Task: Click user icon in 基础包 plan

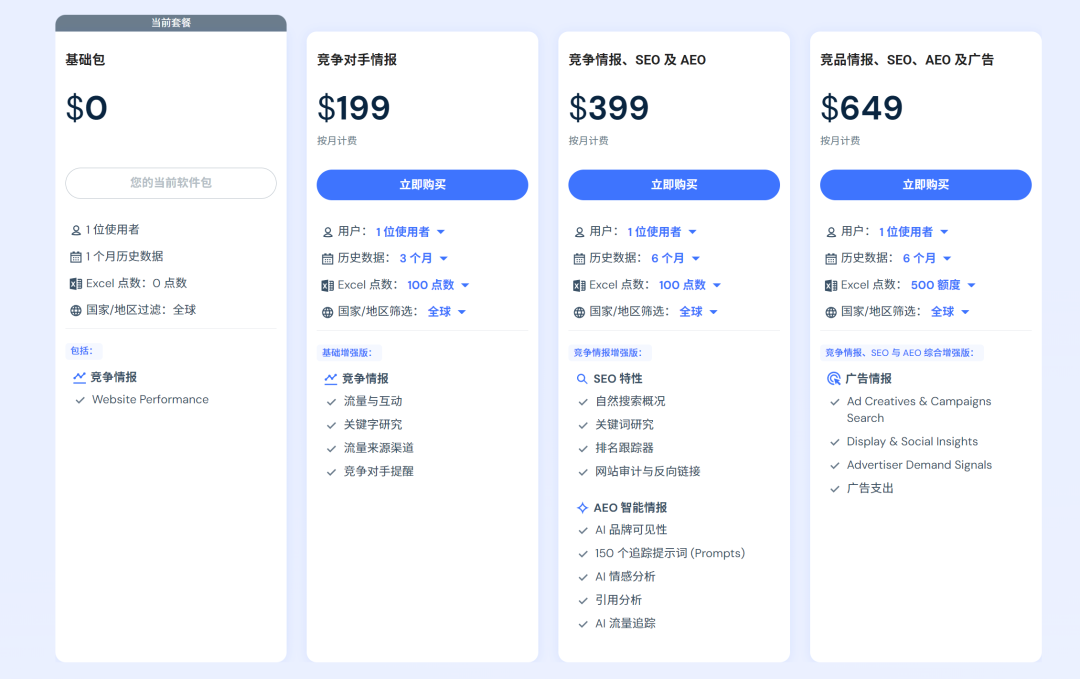Action: tap(76, 230)
